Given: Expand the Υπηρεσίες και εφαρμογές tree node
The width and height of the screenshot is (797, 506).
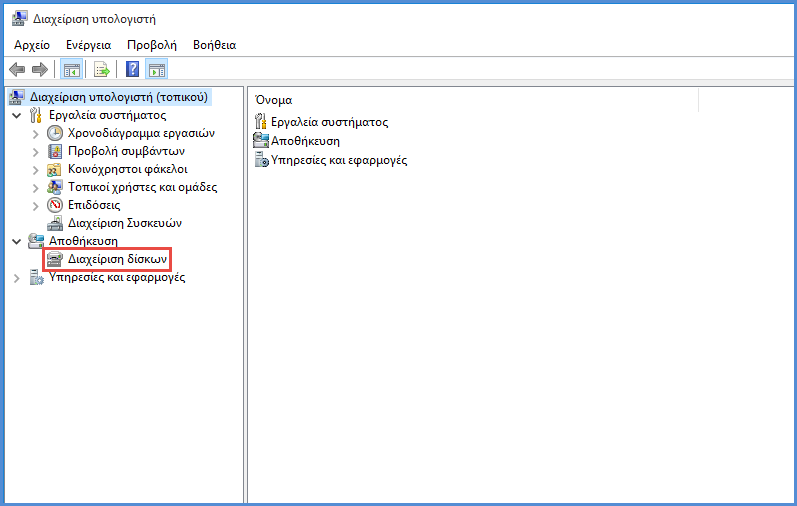Looking at the screenshot, I should click(x=17, y=278).
